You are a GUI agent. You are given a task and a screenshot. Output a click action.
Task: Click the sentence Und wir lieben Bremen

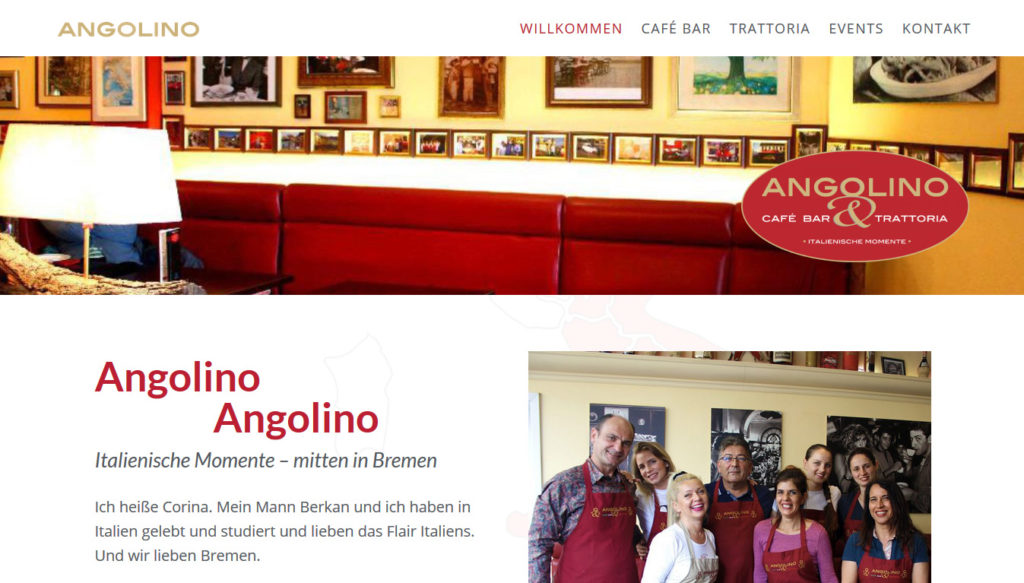[177, 556]
